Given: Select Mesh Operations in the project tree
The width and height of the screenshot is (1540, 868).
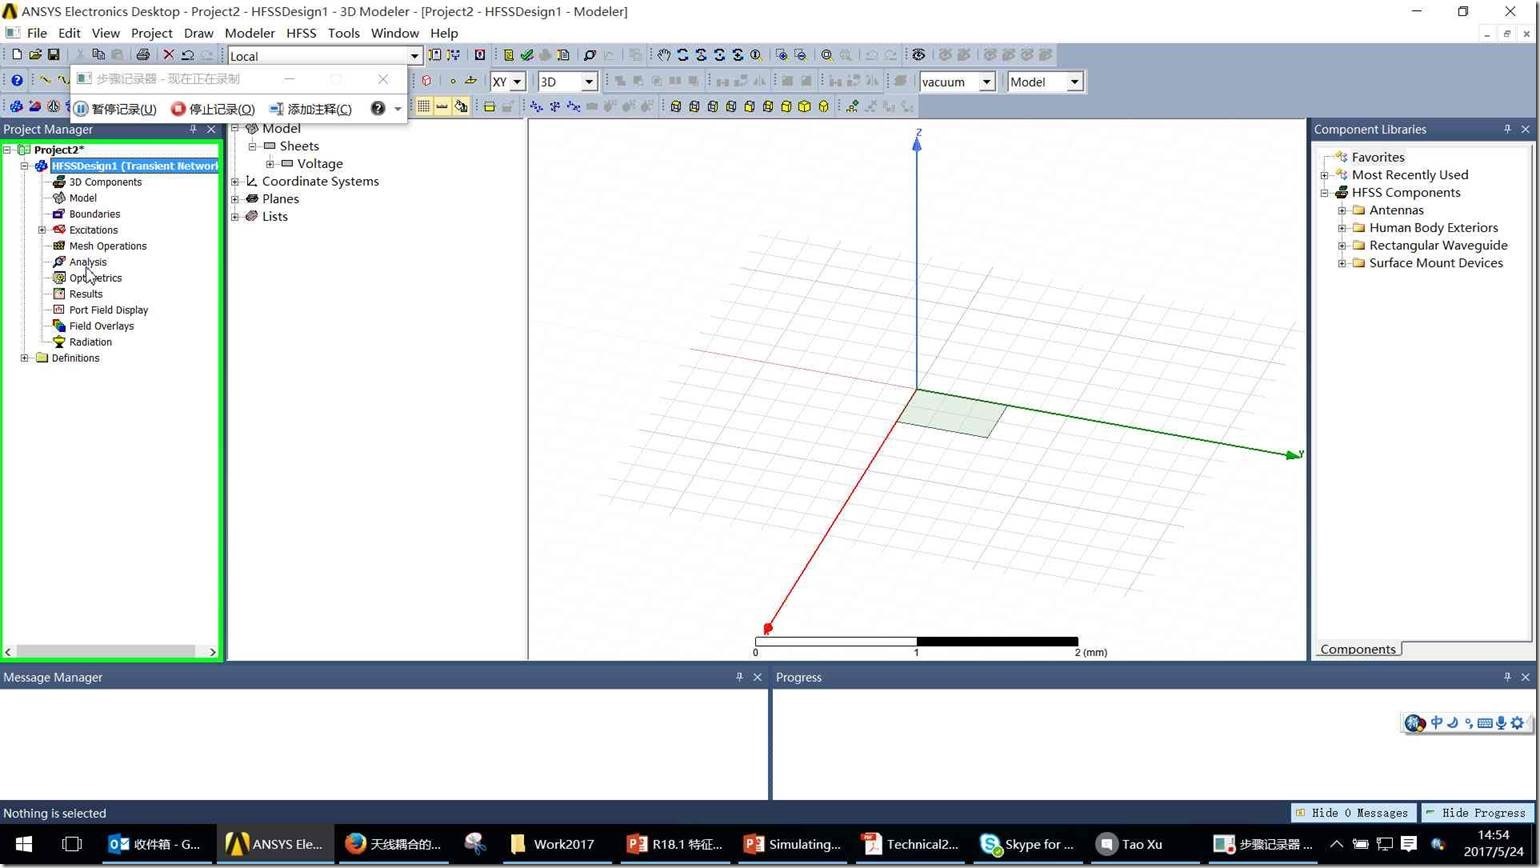Looking at the screenshot, I should pyautogui.click(x=108, y=246).
